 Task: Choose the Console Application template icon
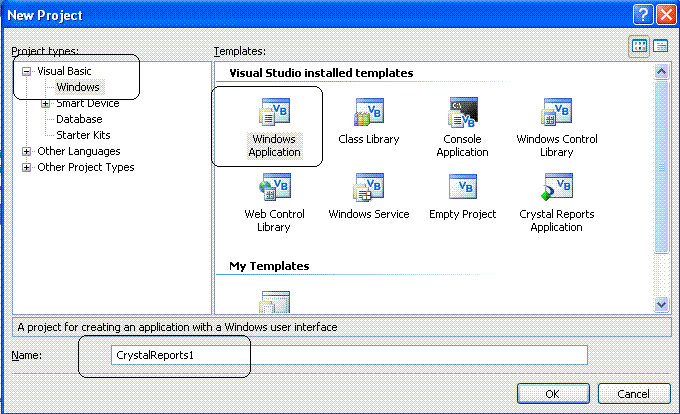463,112
